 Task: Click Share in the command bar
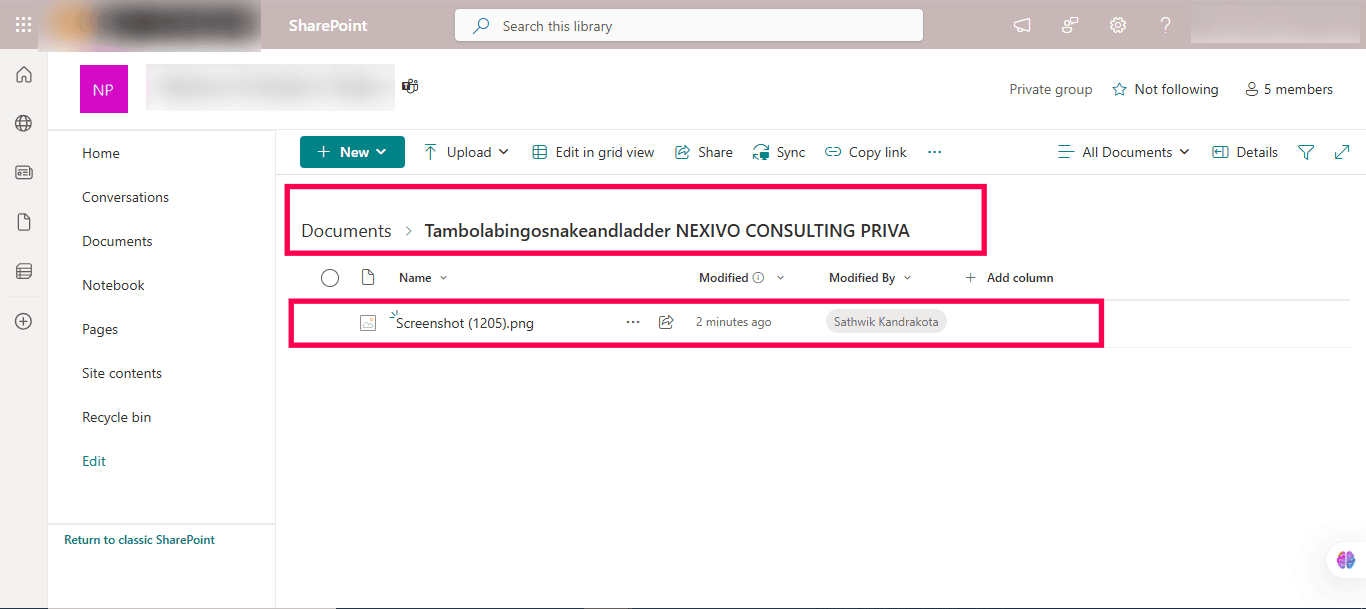point(704,152)
